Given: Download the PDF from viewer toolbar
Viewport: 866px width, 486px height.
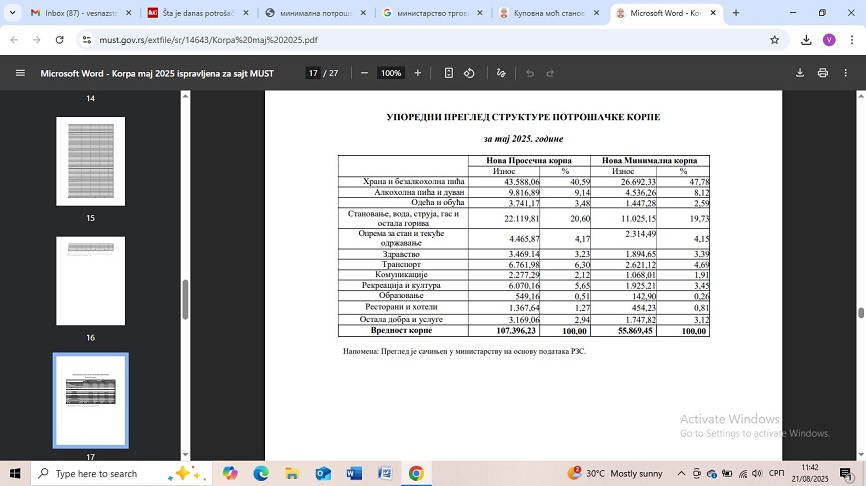Looking at the screenshot, I should click(800, 73).
